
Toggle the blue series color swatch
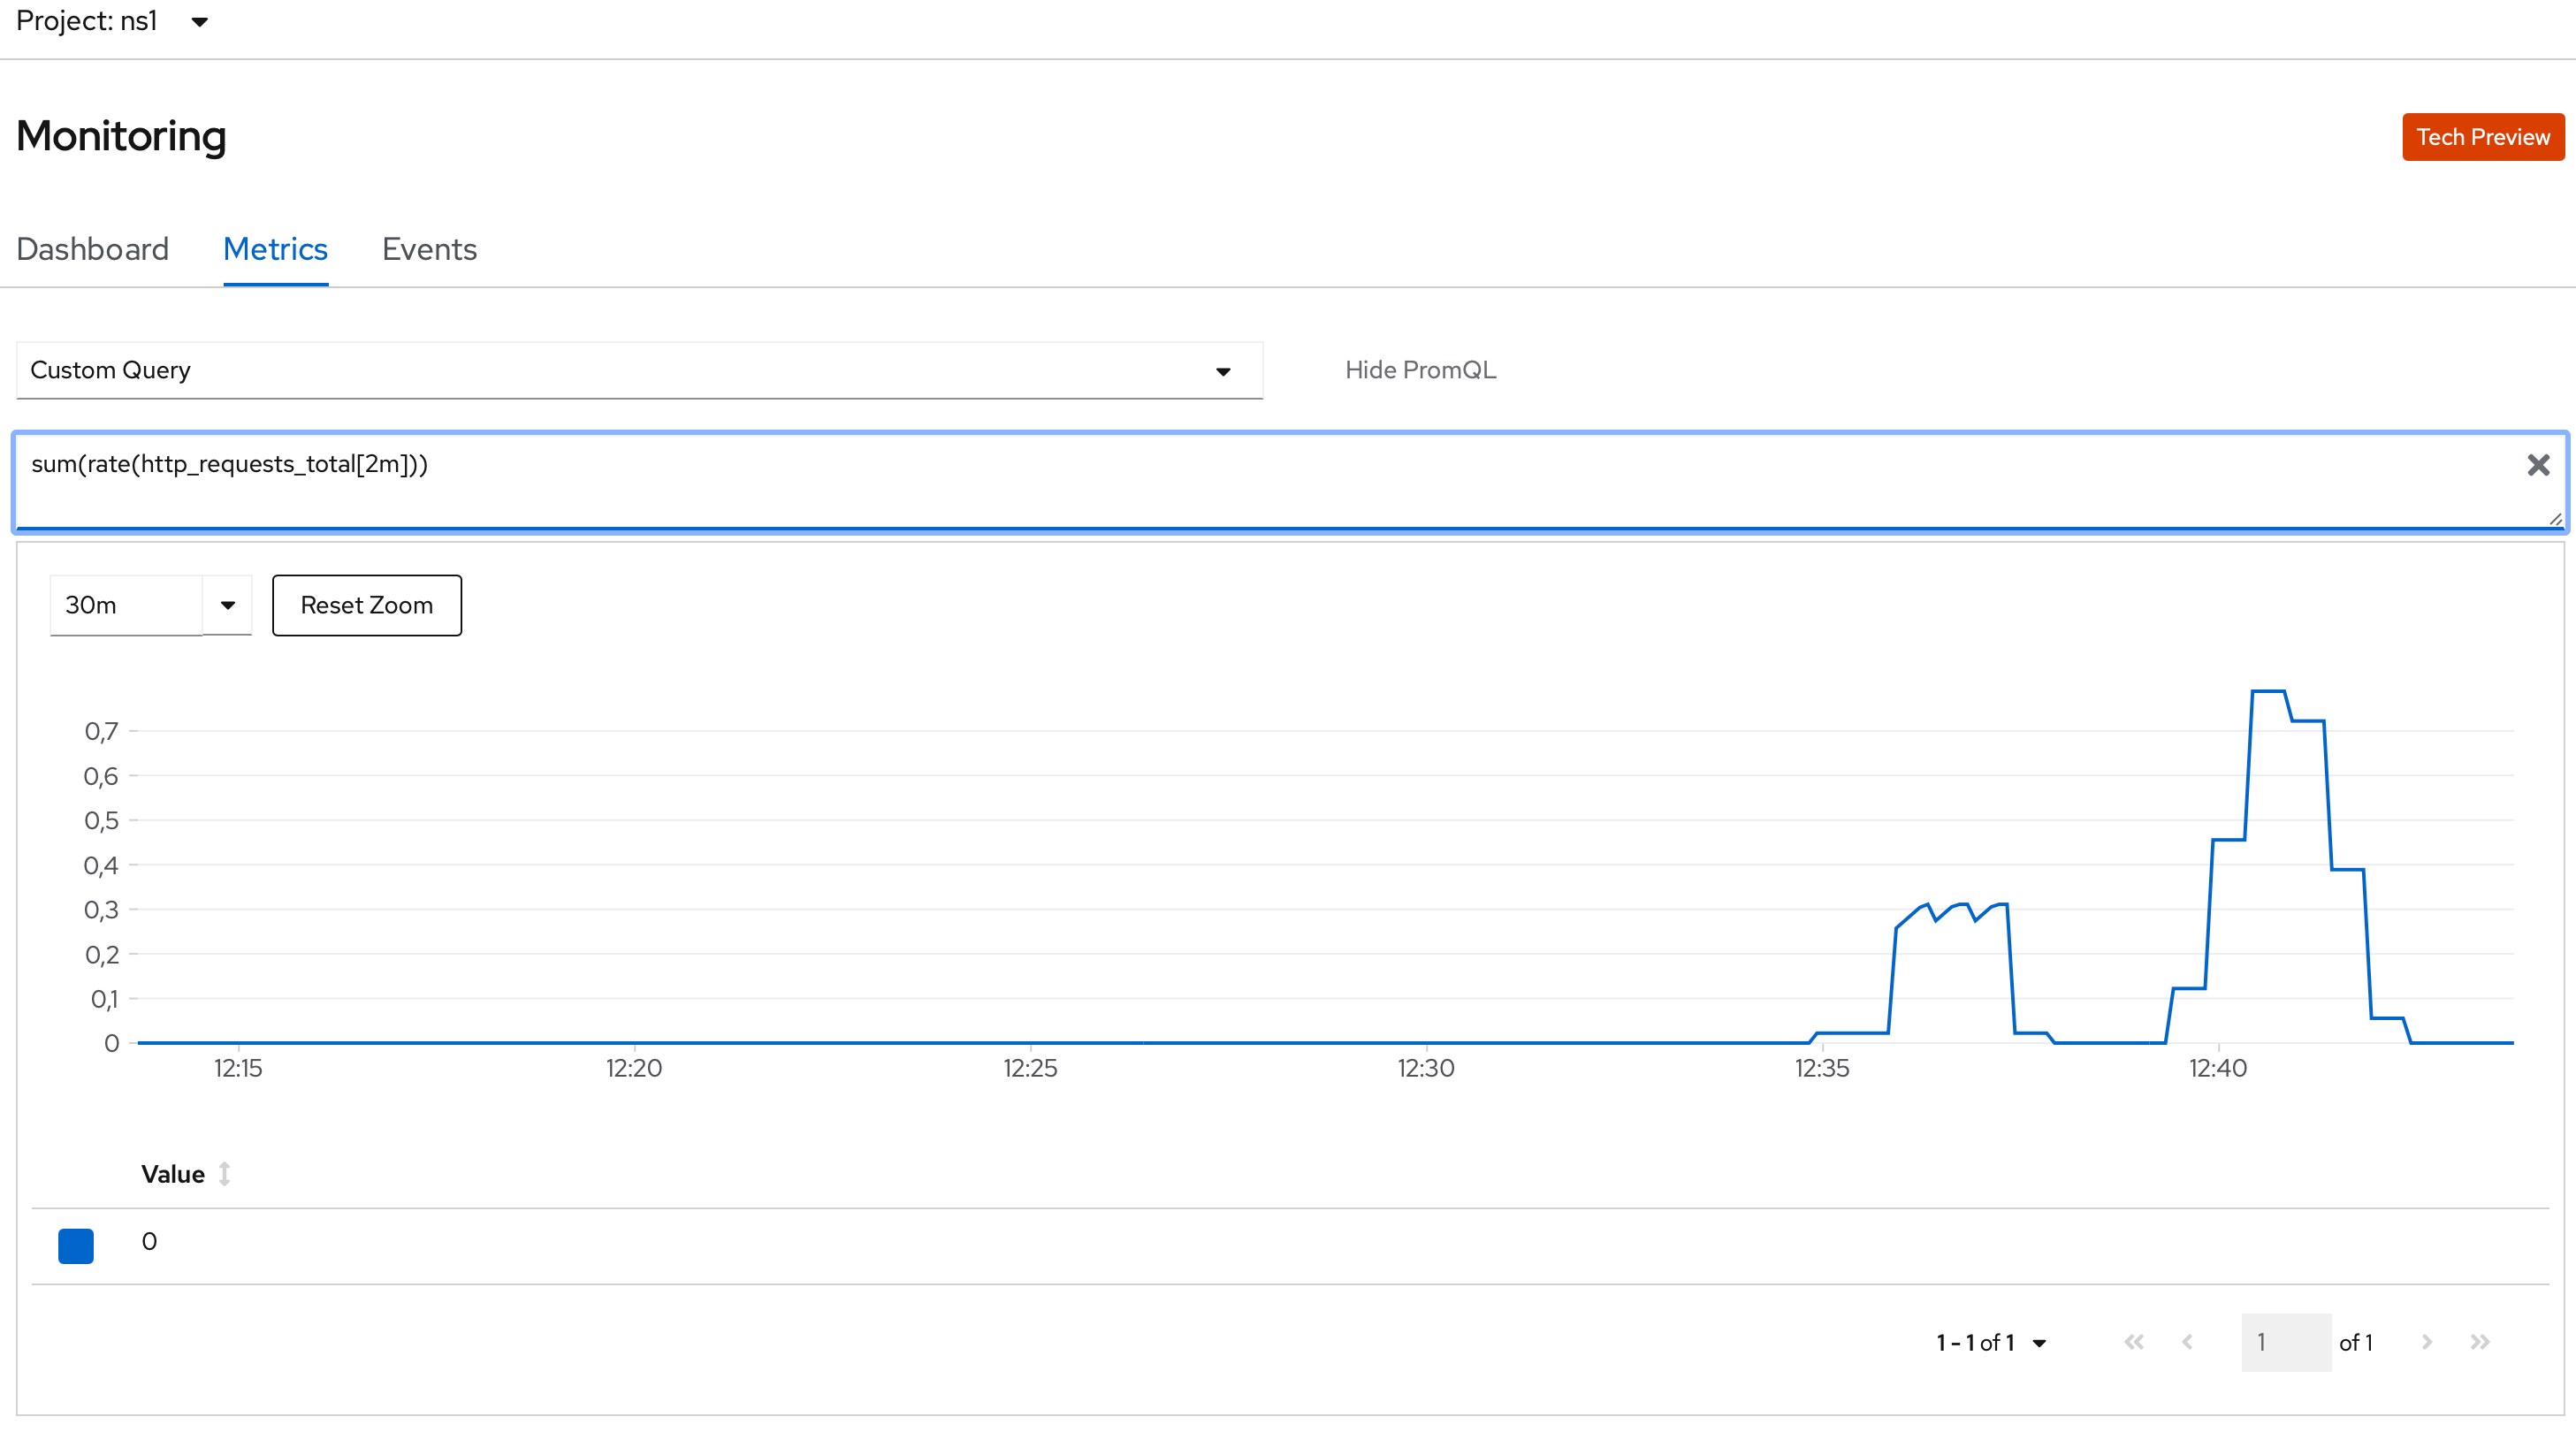[76, 1246]
